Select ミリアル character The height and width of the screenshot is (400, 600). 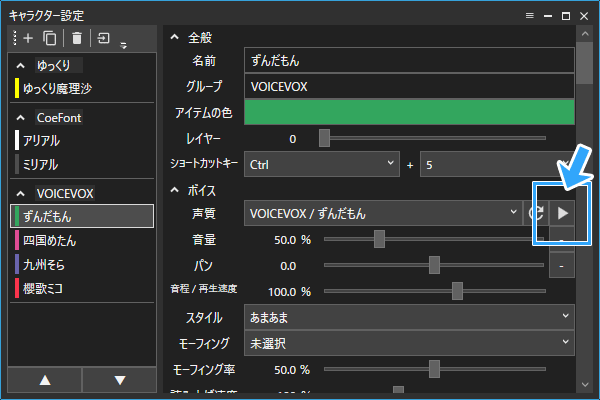click(82, 165)
